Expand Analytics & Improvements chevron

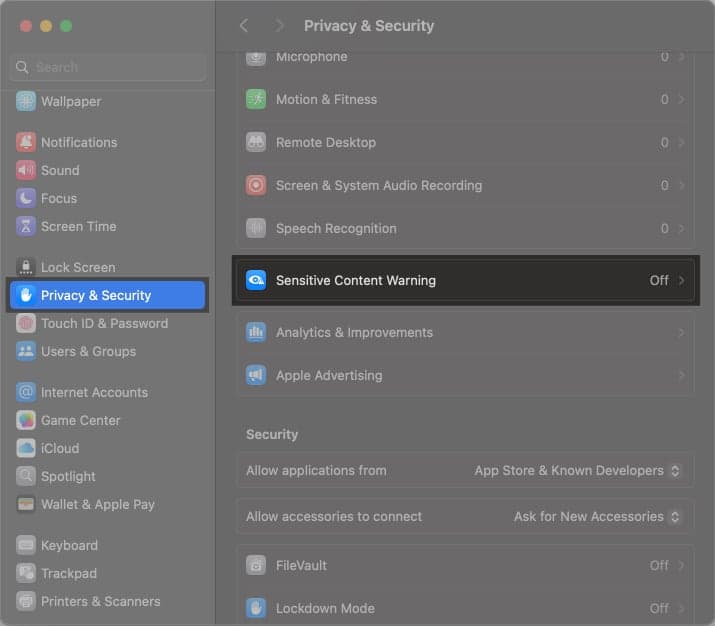[x=681, y=332]
